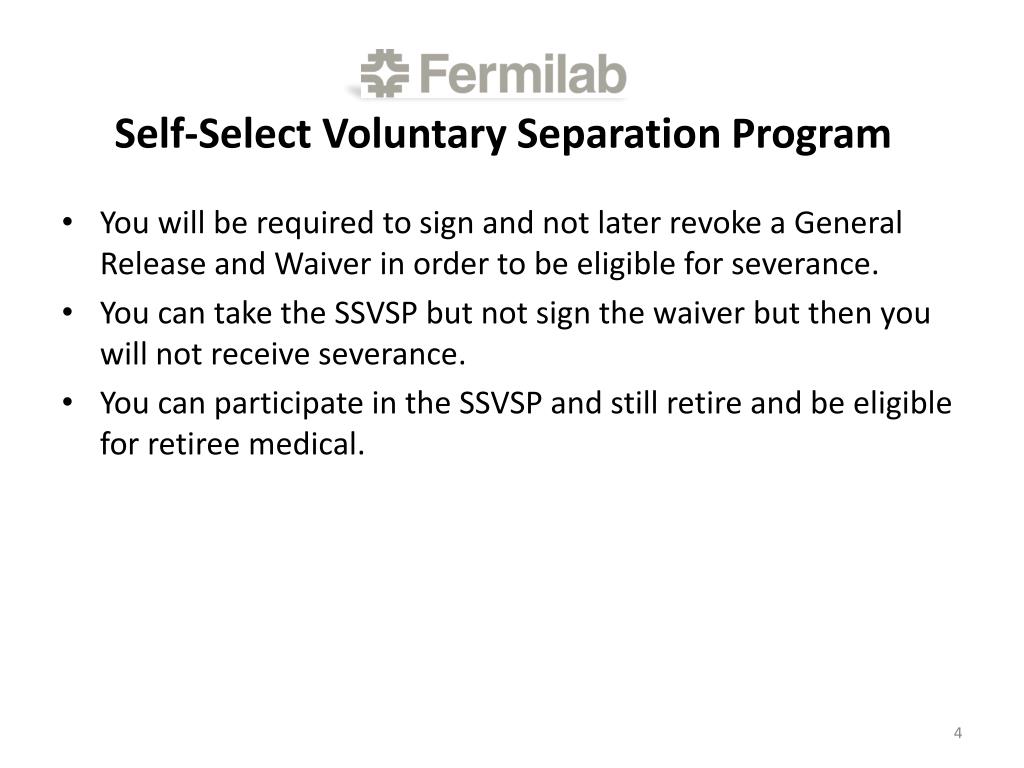Click 'SSVSP' in the third bullet
Image resolution: width=1024 pixels, height=768 pixels.
click(500, 403)
